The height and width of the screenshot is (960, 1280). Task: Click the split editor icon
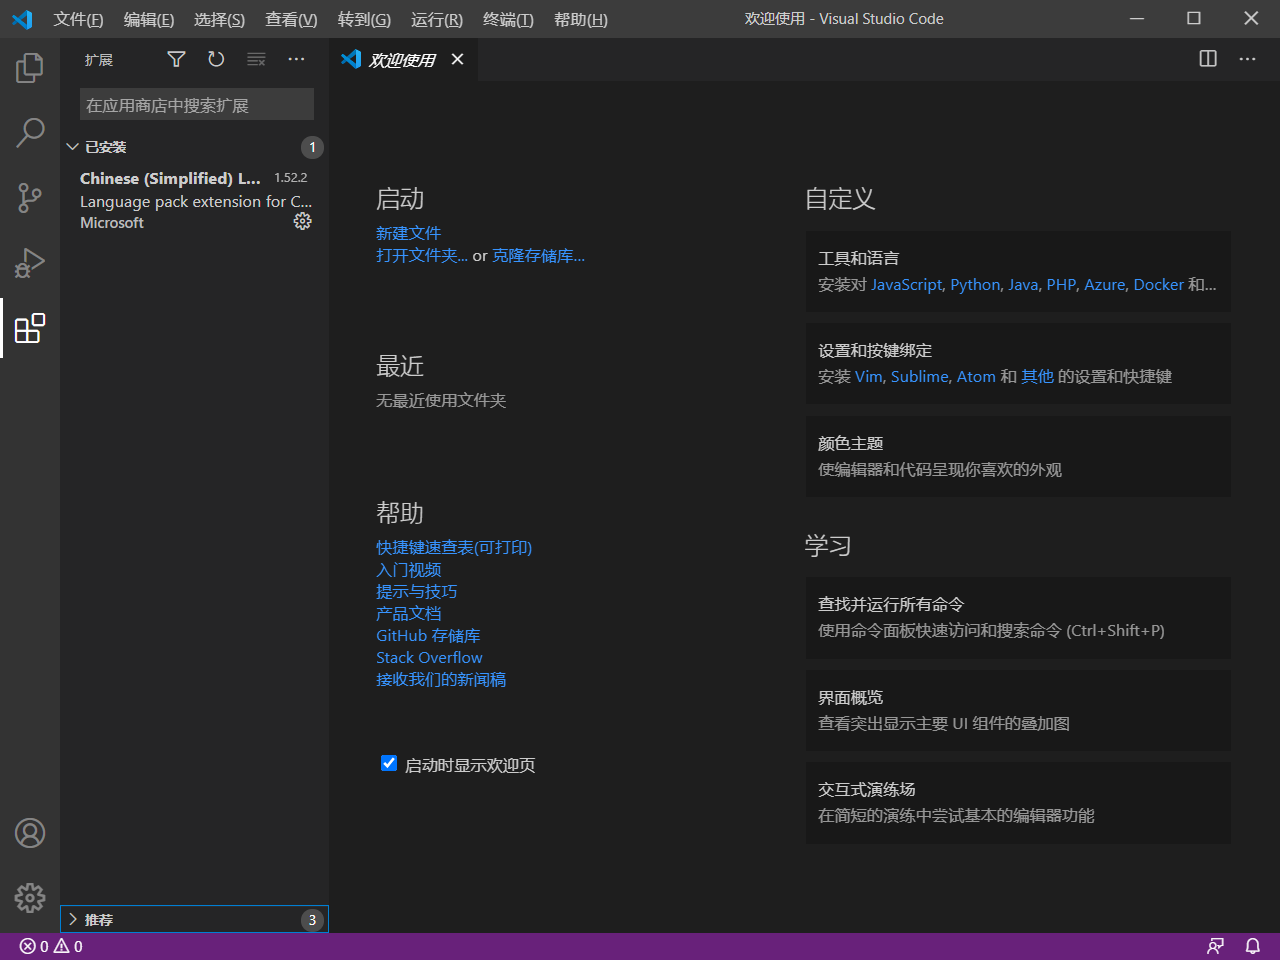coord(1207,59)
